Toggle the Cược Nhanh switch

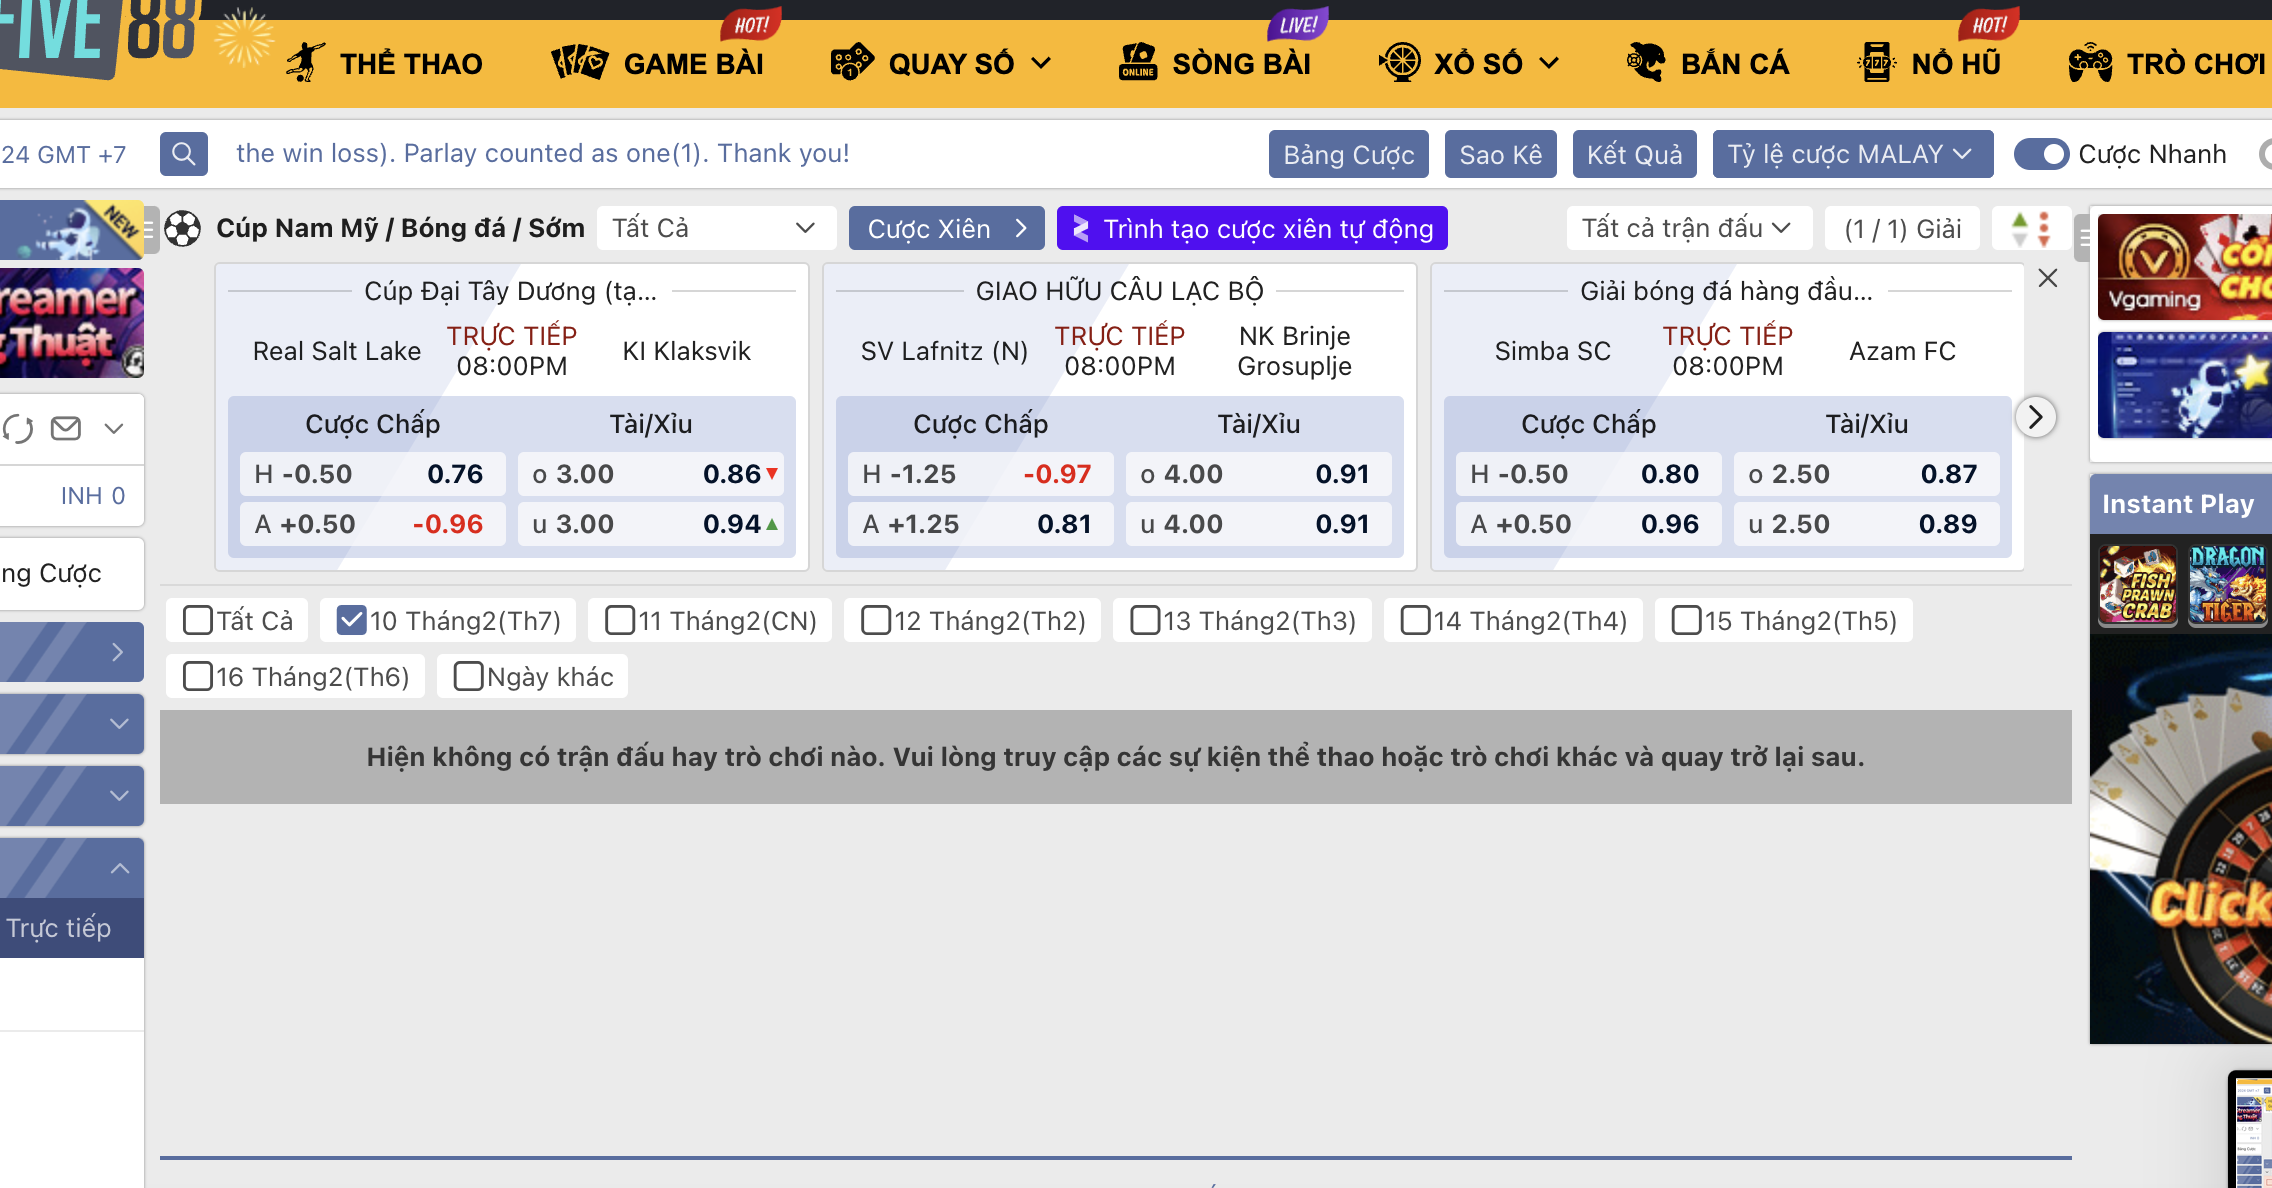tap(2041, 154)
